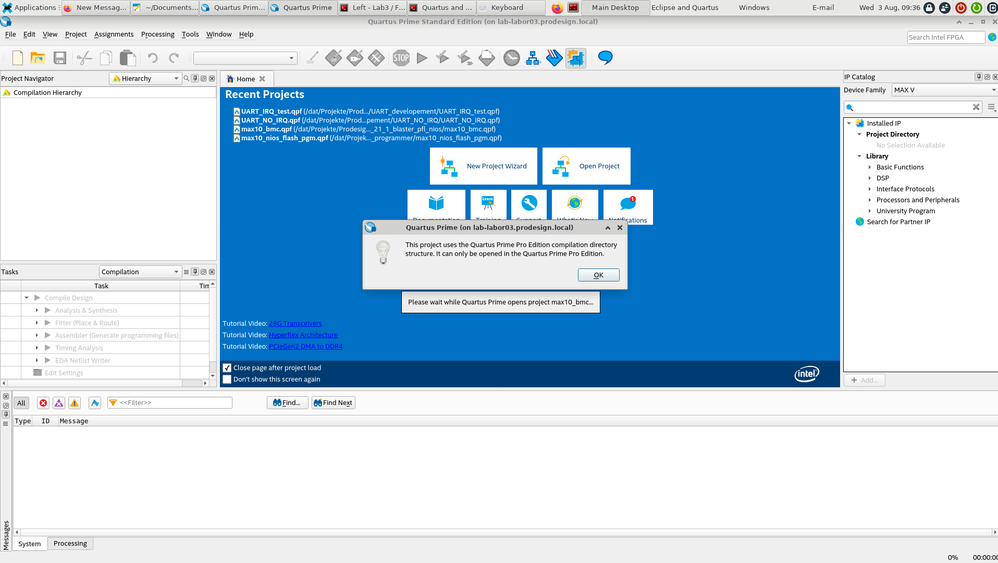Switch to the Processing messages tab
This screenshot has width=998, height=563.
click(70, 543)
